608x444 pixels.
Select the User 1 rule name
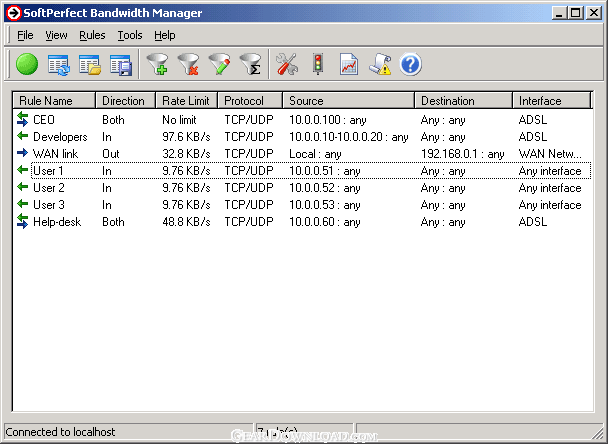[x=48, y=171]
